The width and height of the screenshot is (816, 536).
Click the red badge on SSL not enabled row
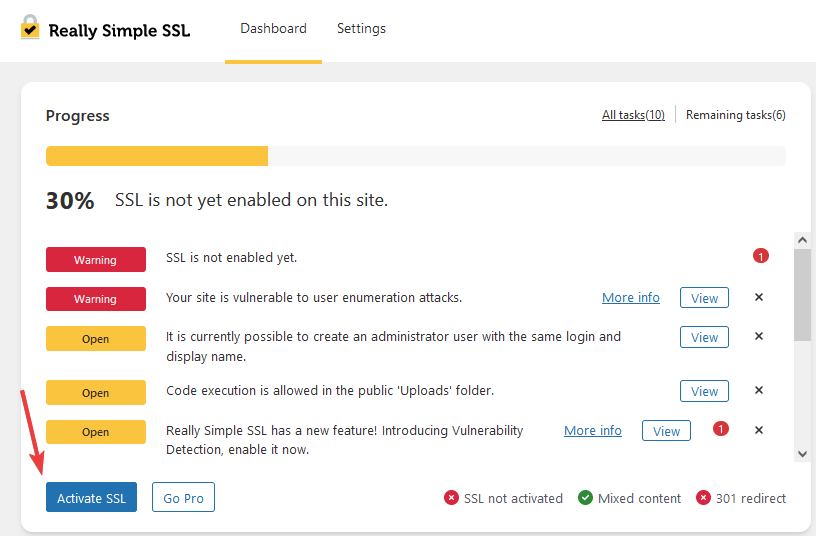click(761, 257)
